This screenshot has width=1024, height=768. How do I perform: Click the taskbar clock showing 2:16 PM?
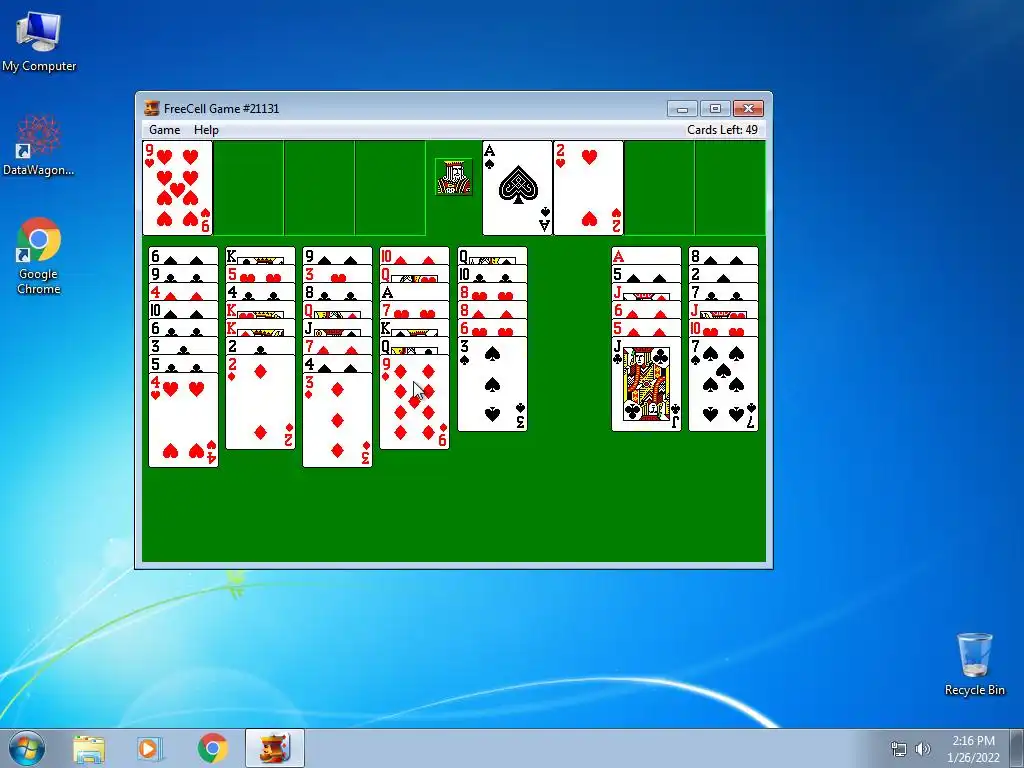[x=973, y=749]
